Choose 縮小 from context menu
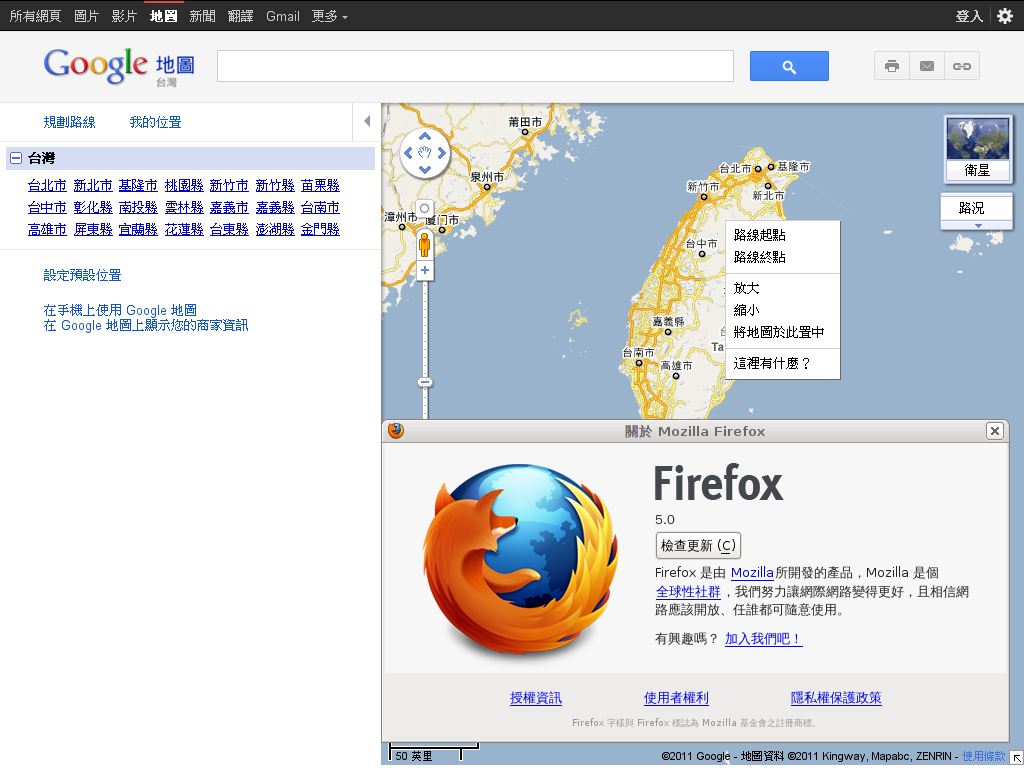1024x768 pixels. pyautogui.click(x=746, y=310)
